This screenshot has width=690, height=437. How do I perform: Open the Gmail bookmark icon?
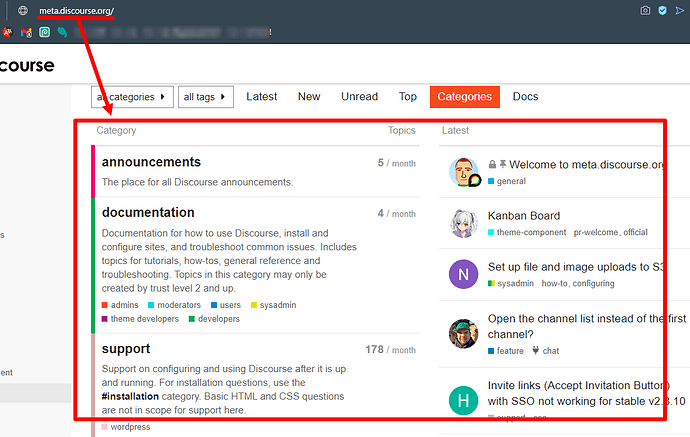[26, 32]
